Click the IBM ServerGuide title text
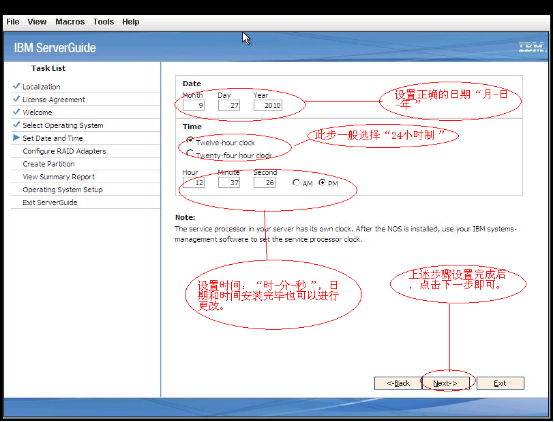The width and height of the screenshot is (554, 422). pos(55,48)
